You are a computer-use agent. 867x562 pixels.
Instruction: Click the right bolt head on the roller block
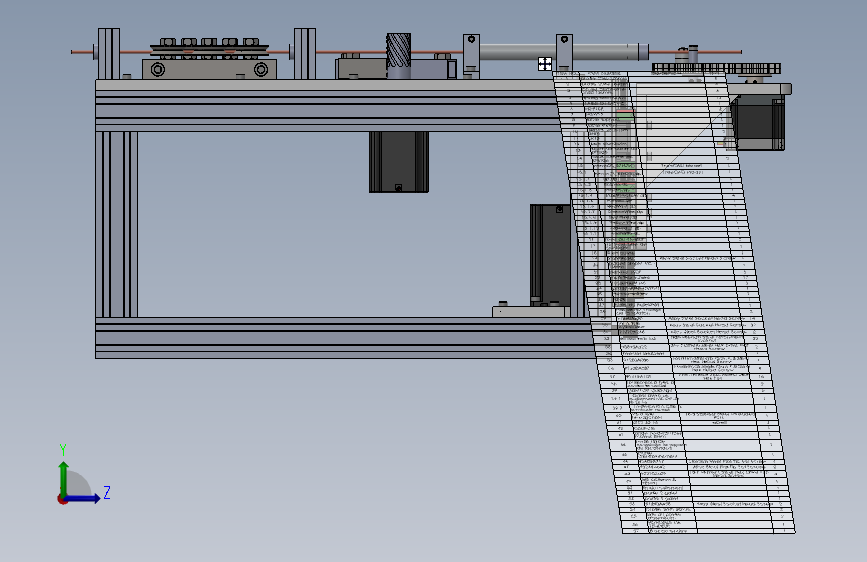pos(261,70)
